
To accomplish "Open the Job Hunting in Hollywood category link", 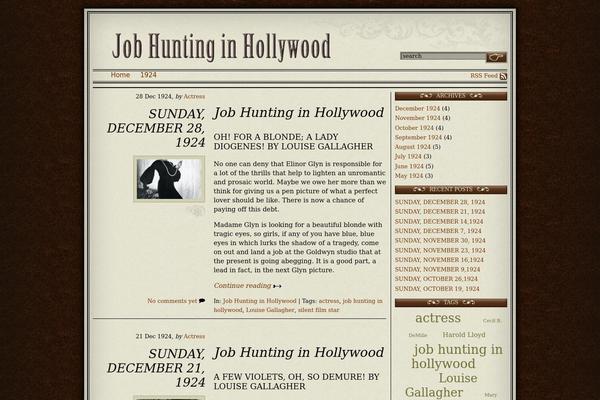I will tap(259, 301).
